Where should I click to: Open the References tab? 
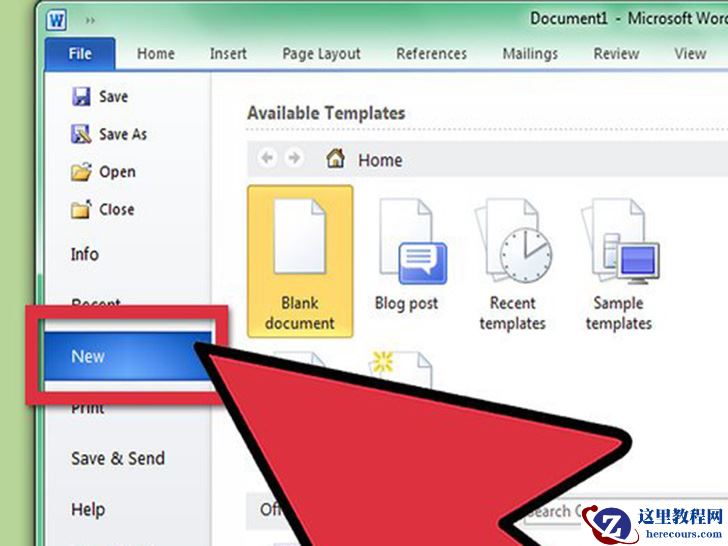(431, 54)
